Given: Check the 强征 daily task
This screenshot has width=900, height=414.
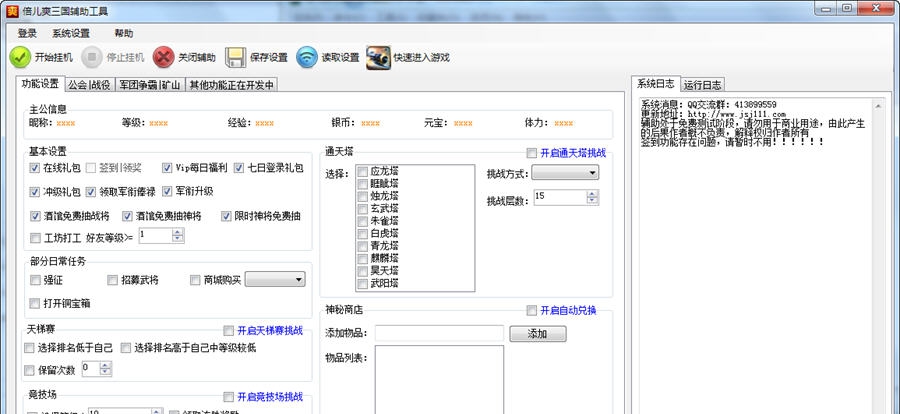Looking at the screenshot, I should pos(35,280).
